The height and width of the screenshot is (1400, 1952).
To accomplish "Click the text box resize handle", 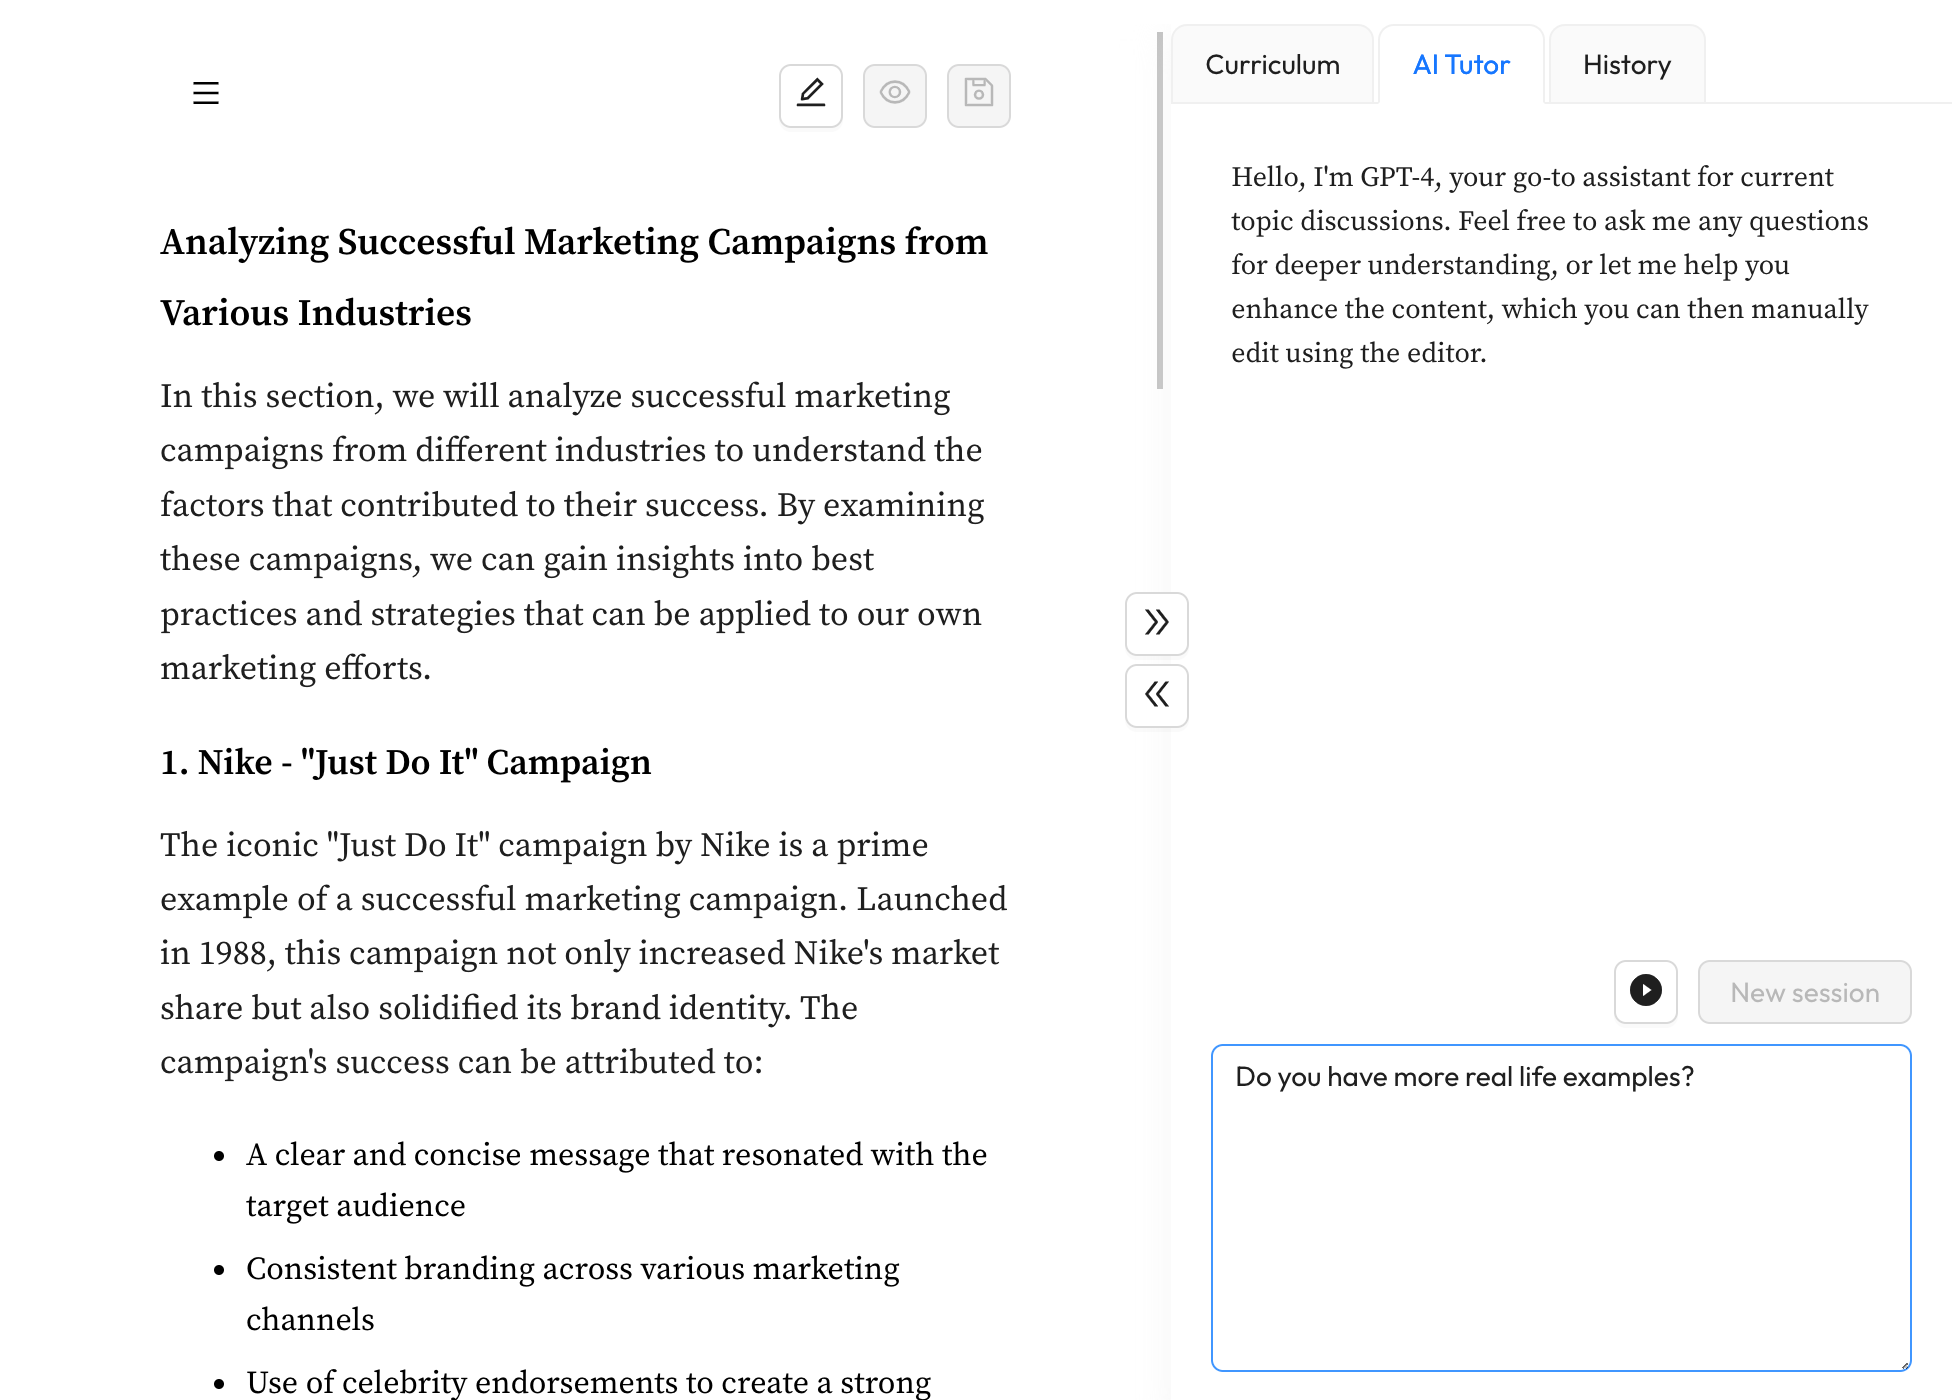I will point(1905,1365).
